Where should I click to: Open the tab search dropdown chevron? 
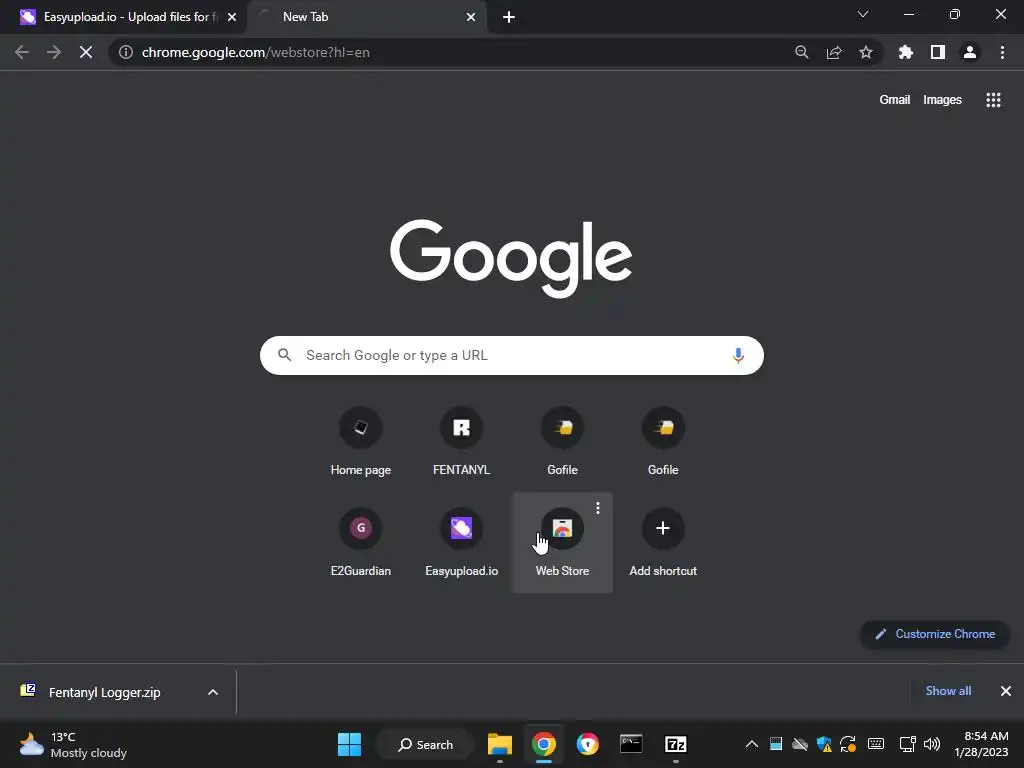click(863, 14)
